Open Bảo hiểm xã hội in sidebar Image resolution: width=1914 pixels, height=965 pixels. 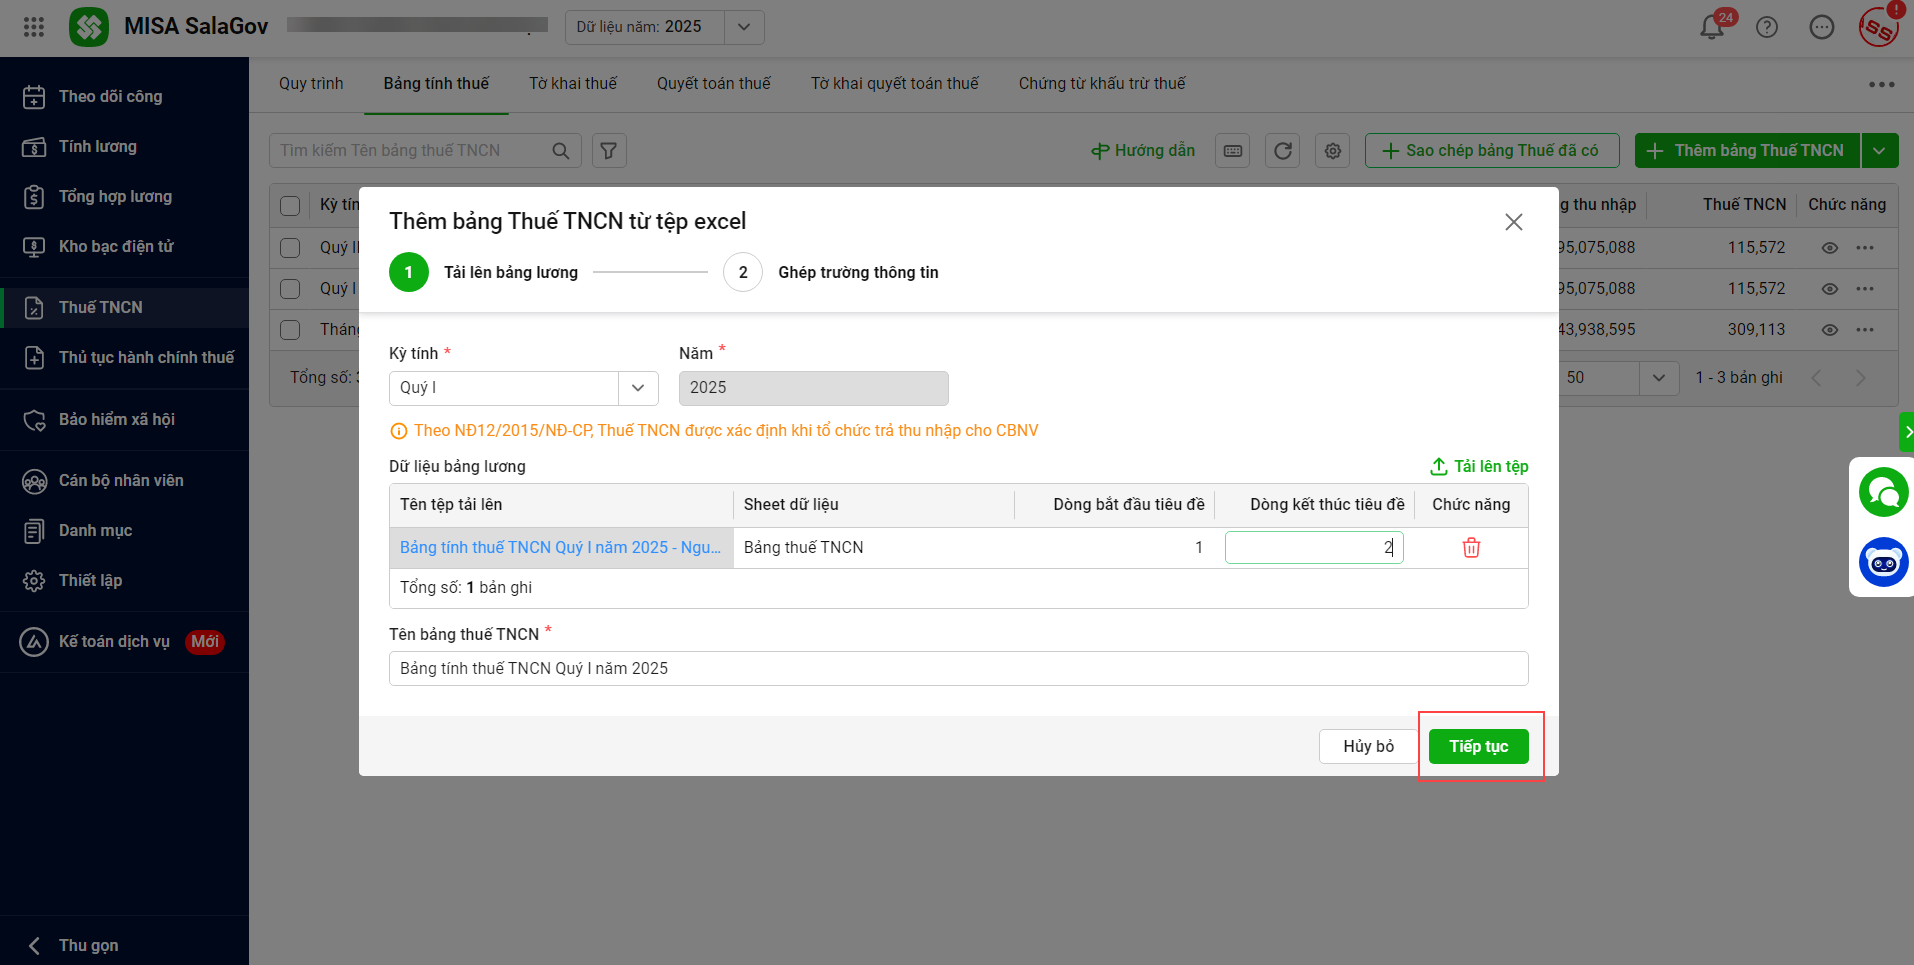116,420
